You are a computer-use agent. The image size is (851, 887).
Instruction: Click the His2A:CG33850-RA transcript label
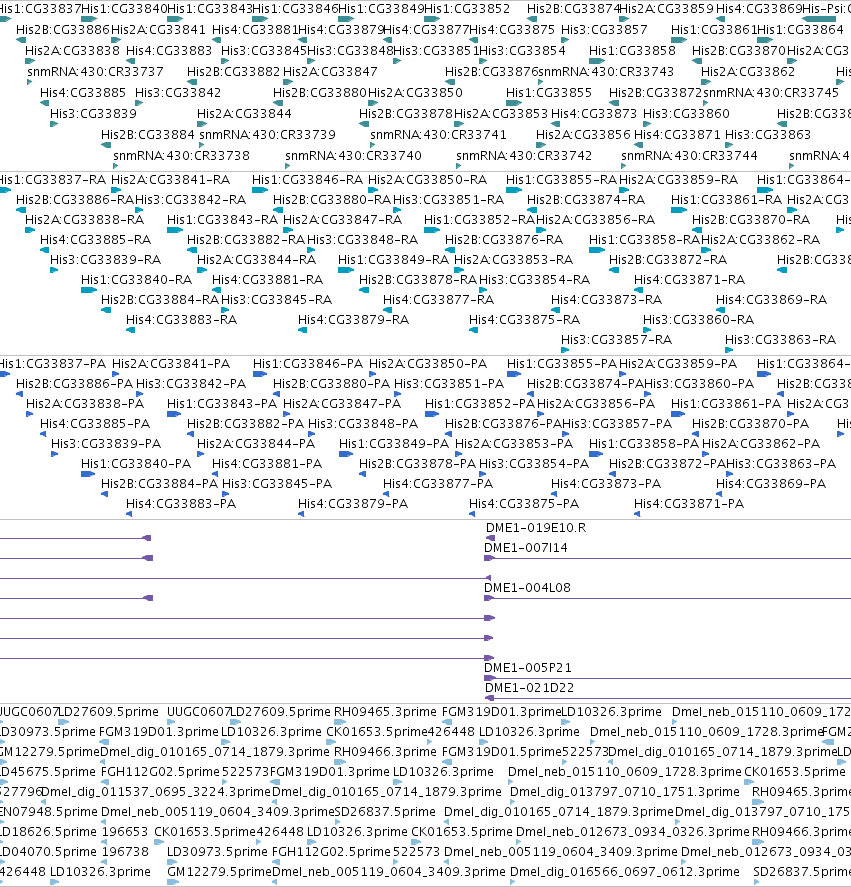[x=427, y=180]
